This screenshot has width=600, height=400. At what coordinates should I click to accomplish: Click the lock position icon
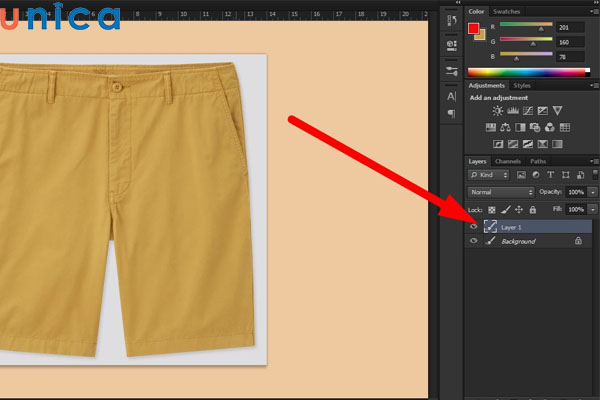tap(520, 209)
